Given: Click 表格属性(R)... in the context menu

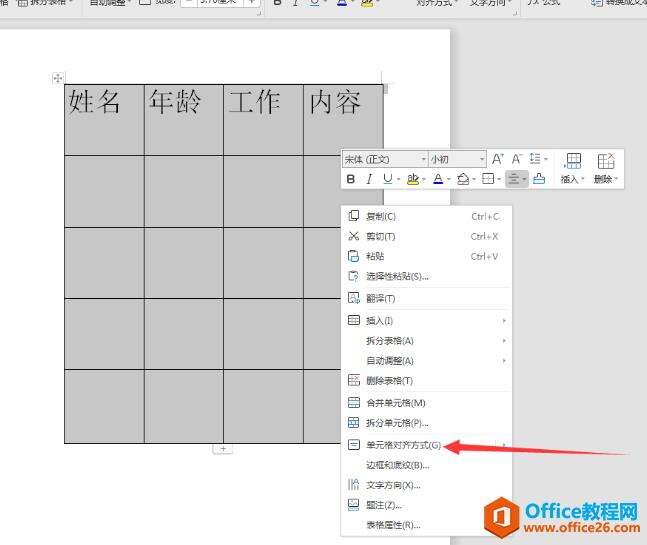Looking at the screenshot, I should [392, 524].
